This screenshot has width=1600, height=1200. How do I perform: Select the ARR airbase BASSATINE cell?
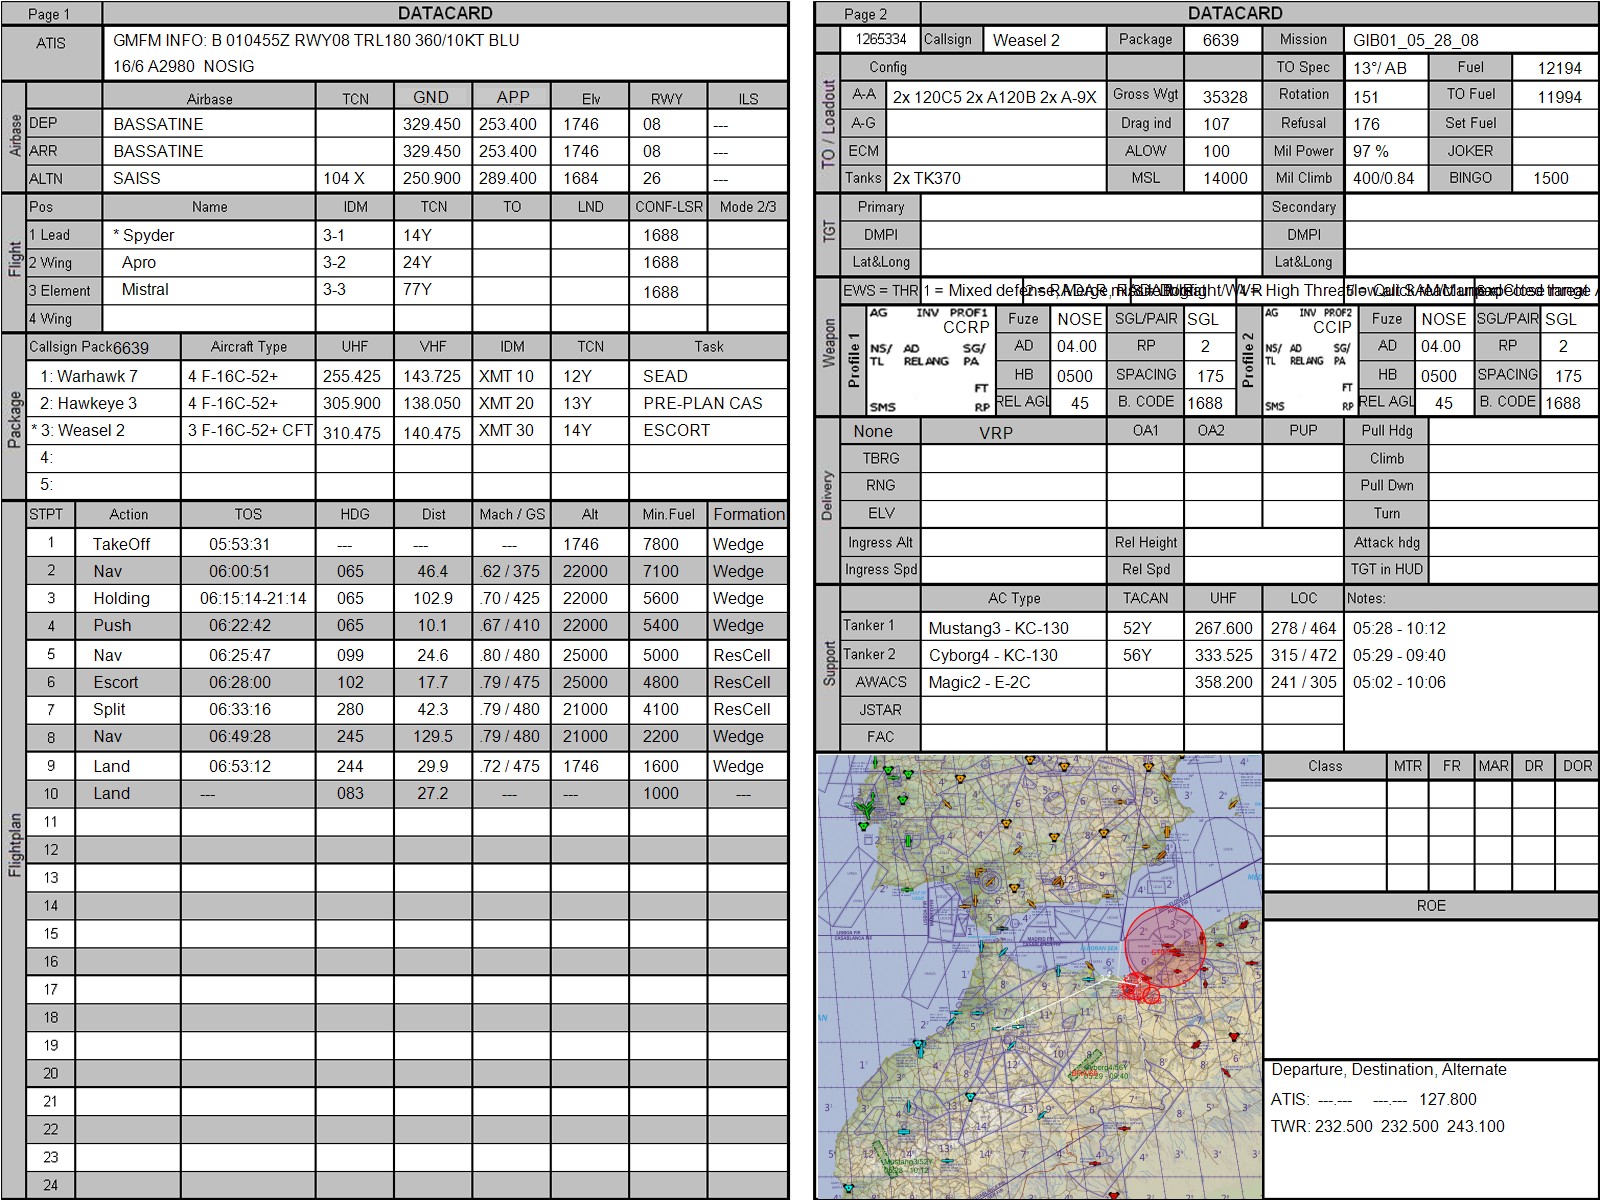click(x=208, y=151)
